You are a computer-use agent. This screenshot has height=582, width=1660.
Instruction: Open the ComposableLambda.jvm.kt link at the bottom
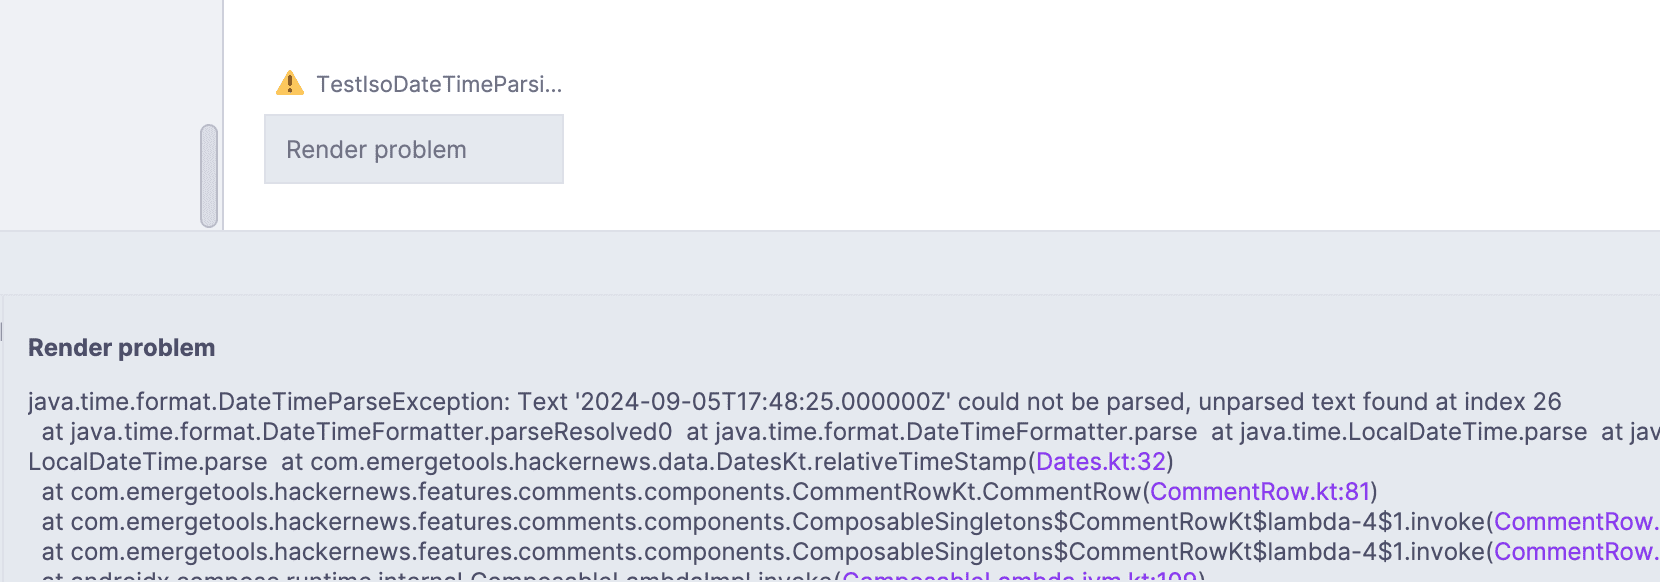[1020, 578]
